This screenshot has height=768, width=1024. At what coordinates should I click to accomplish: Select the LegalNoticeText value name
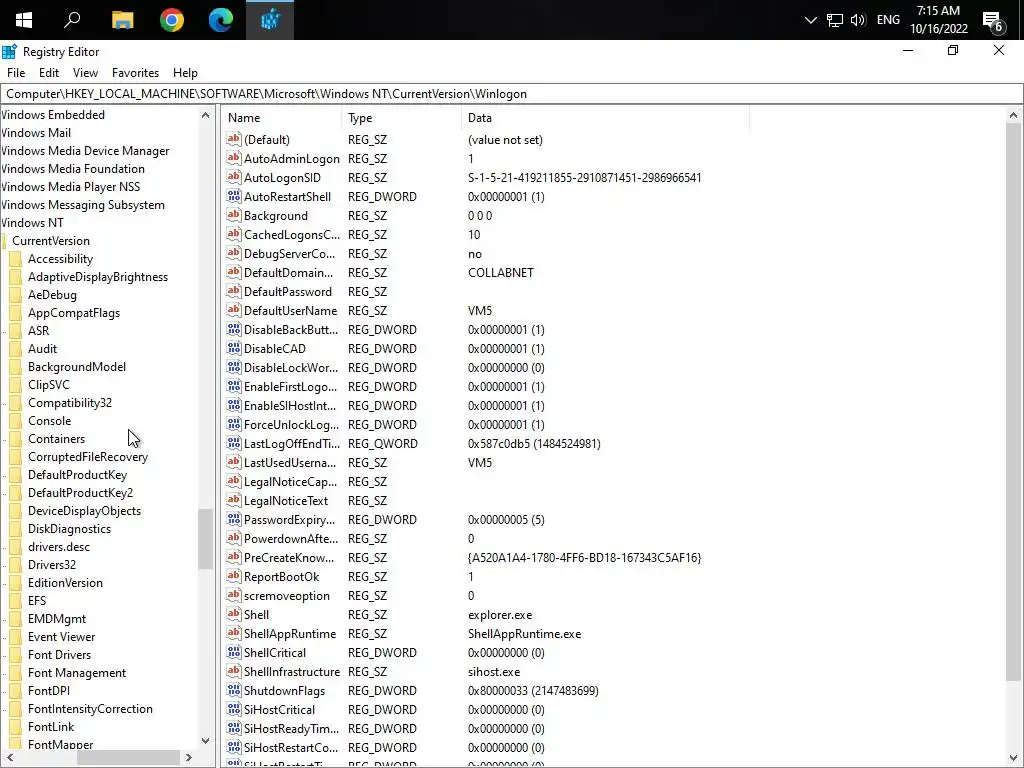(x=286, y=500)
